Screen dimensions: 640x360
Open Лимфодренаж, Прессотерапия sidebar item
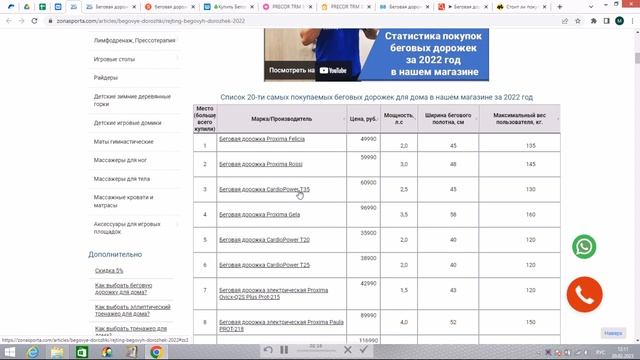point(134,40)
